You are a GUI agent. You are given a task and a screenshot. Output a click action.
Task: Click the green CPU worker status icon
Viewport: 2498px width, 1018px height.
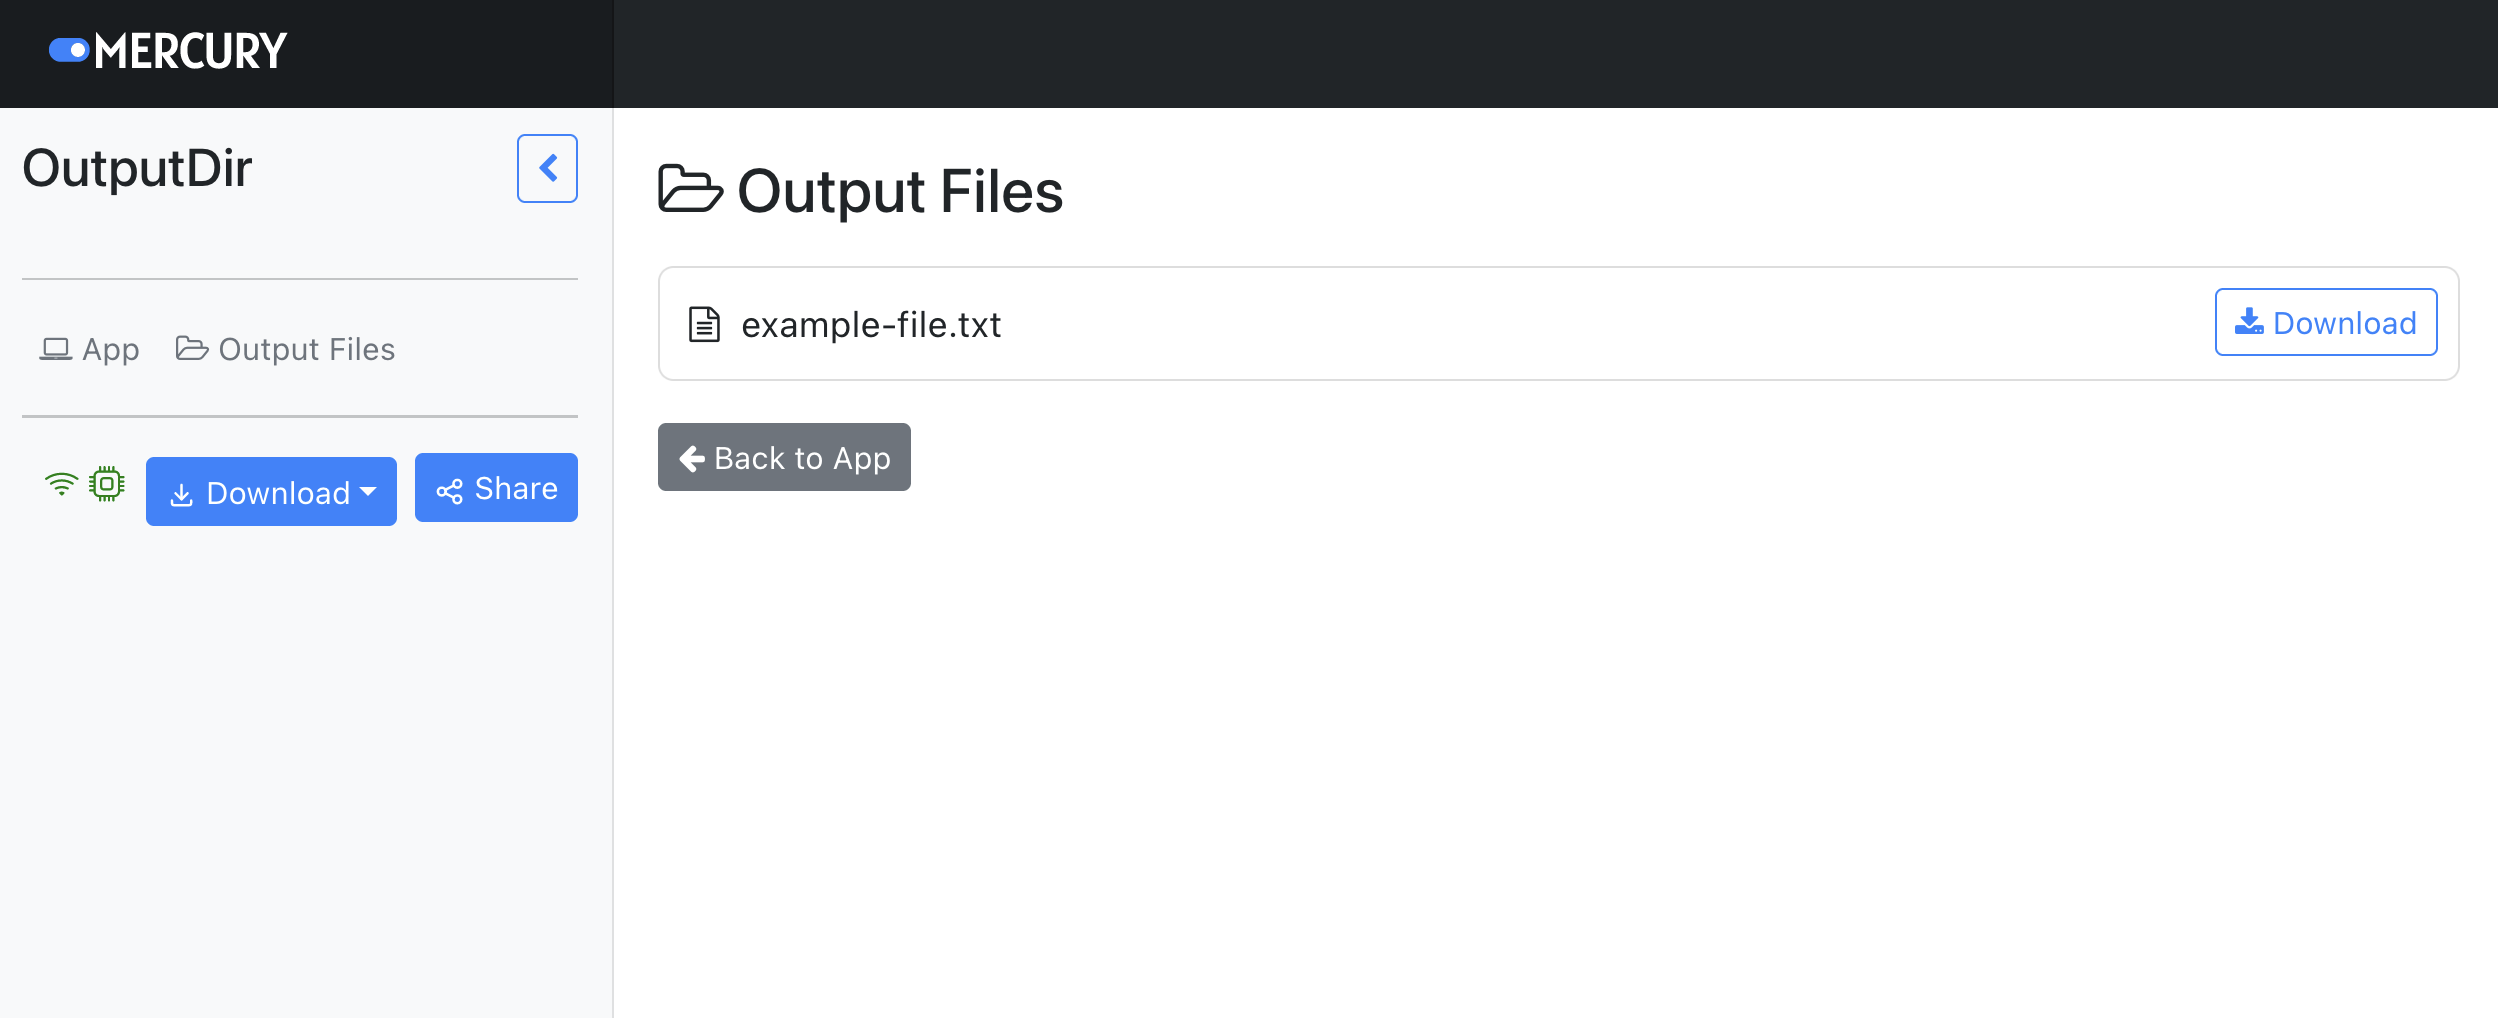[x=107, y=483]
